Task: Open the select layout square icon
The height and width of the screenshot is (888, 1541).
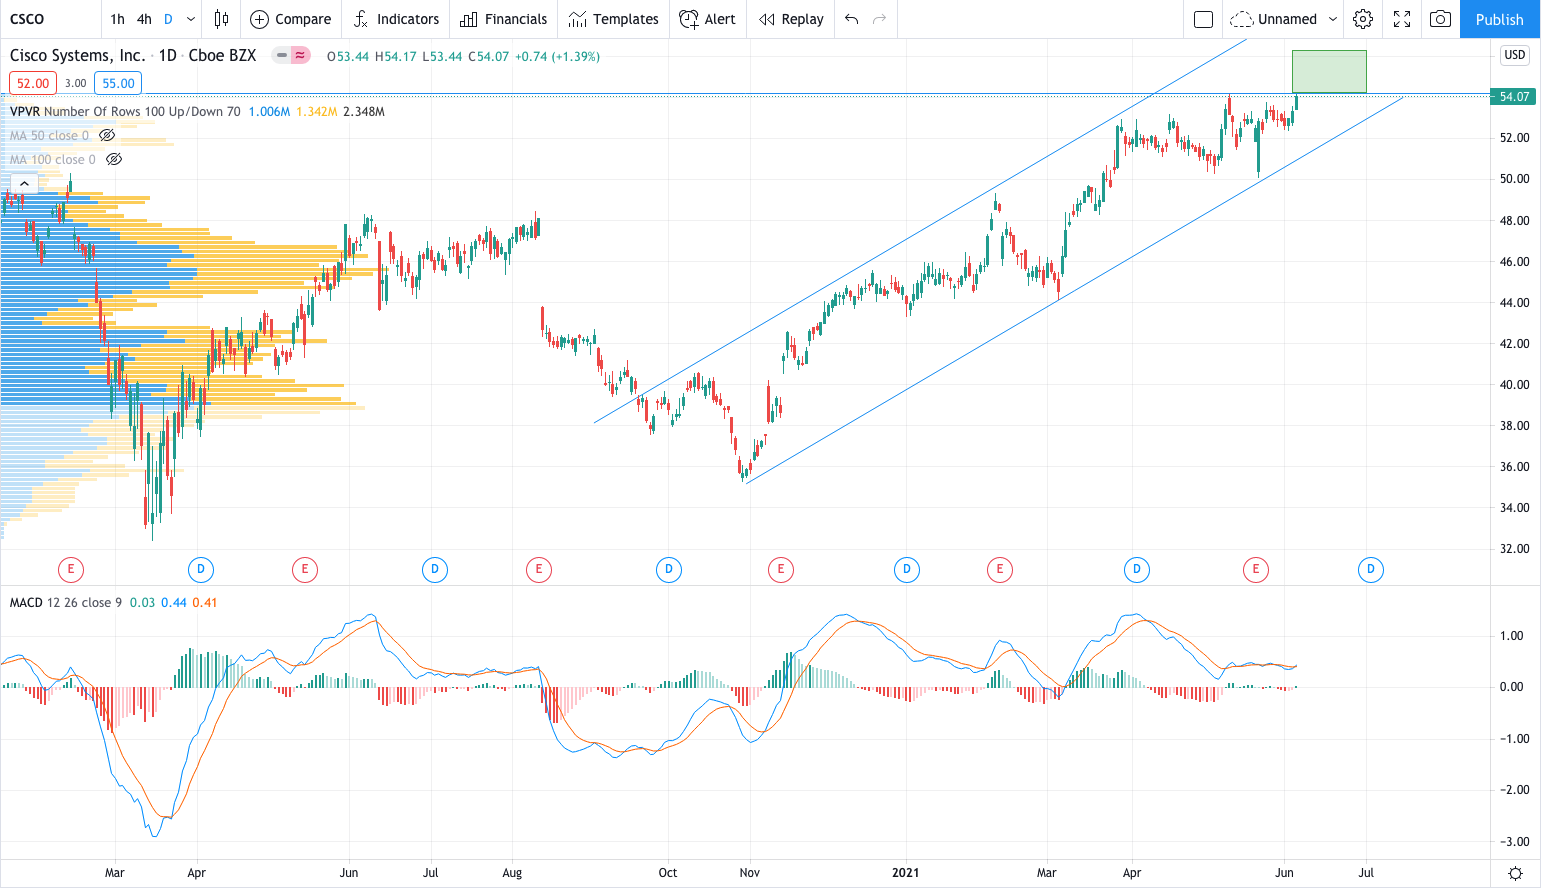Action: [1204, 19]
